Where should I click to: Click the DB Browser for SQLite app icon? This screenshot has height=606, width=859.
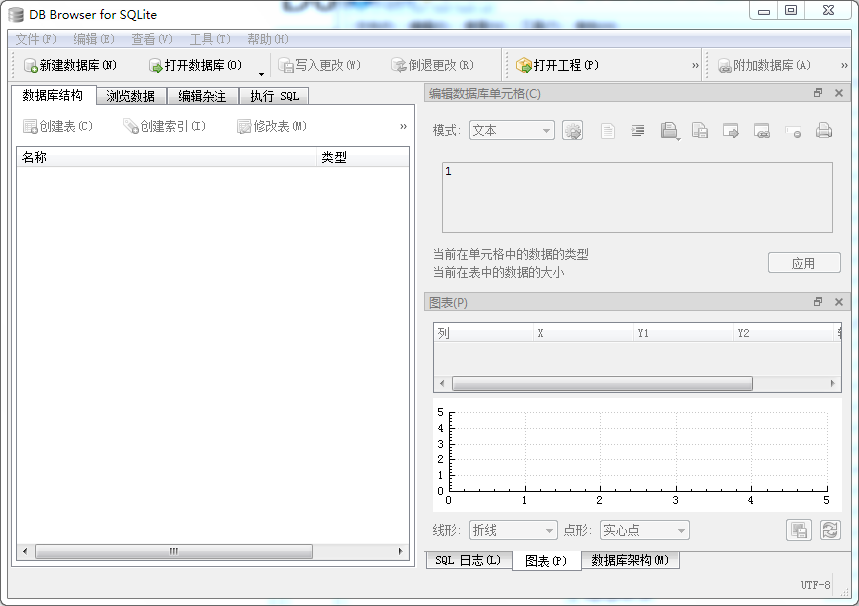click(16, 15)
